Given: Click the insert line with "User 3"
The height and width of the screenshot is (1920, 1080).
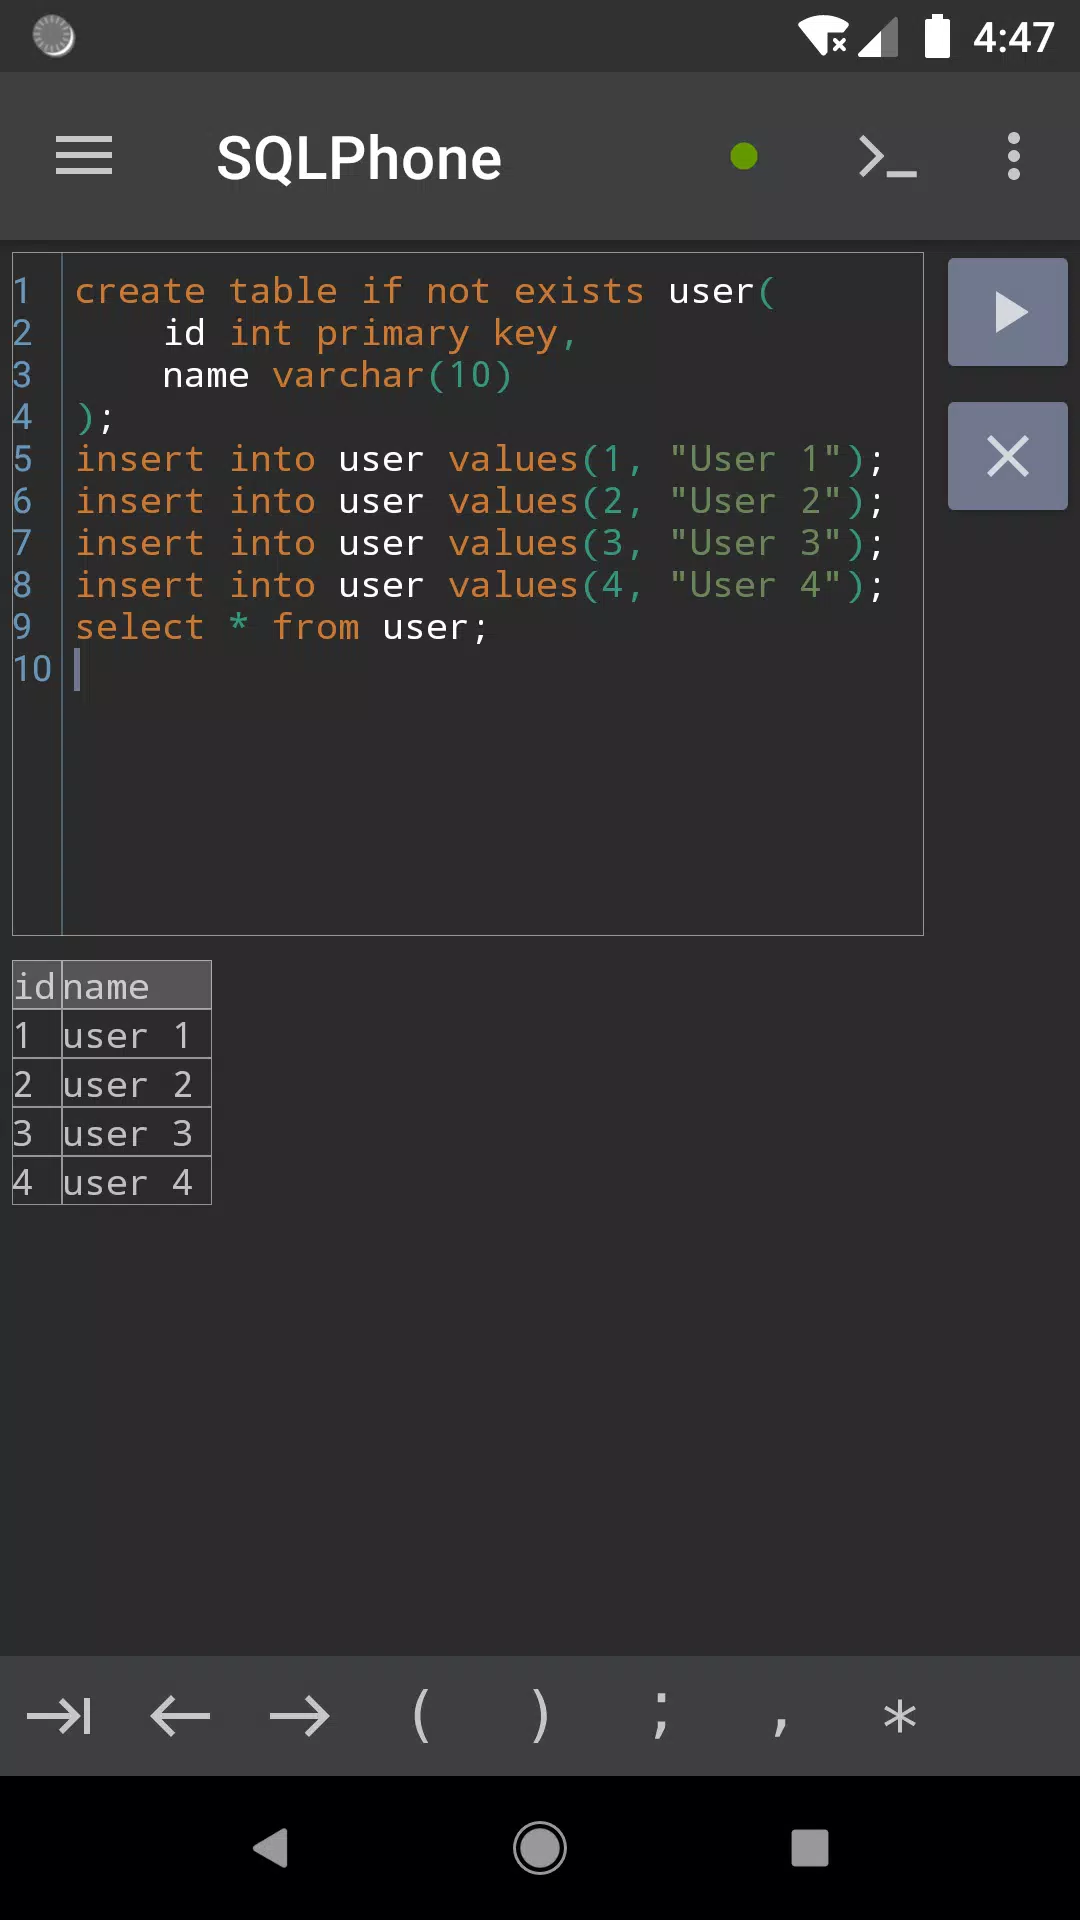Looking at the screenshot, I should click(480, 544).
